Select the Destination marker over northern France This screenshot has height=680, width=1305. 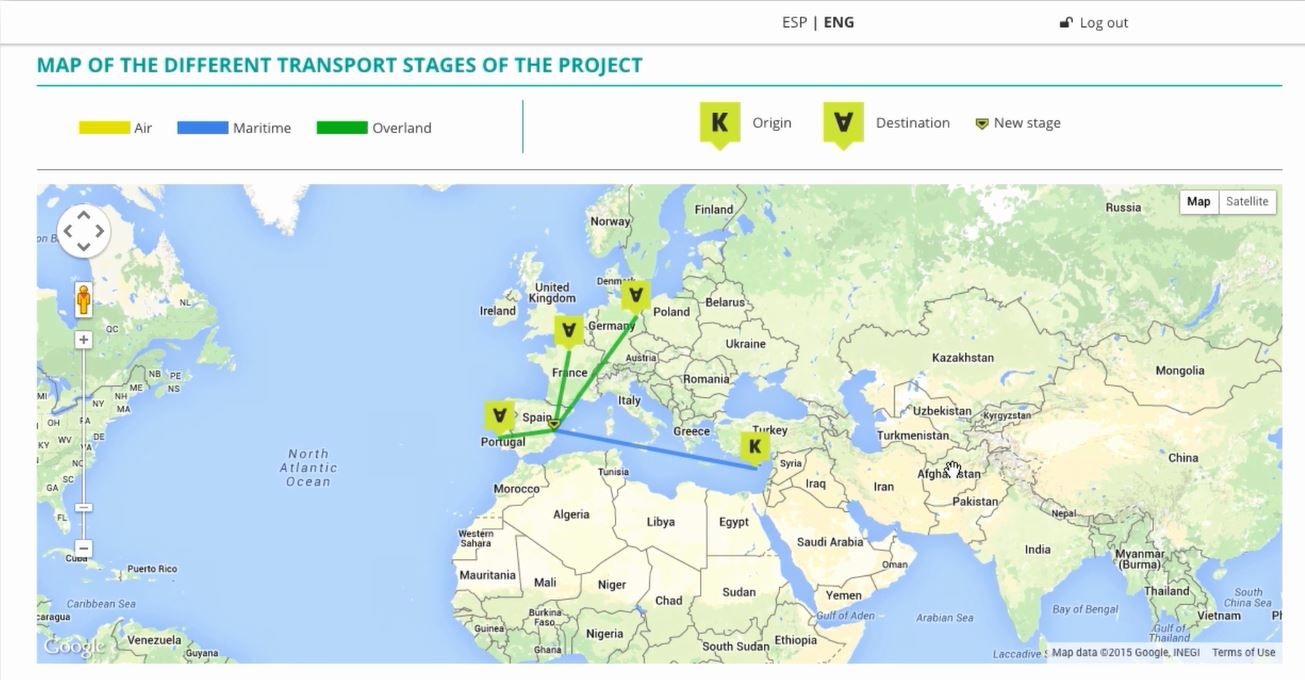coord(569,331)
